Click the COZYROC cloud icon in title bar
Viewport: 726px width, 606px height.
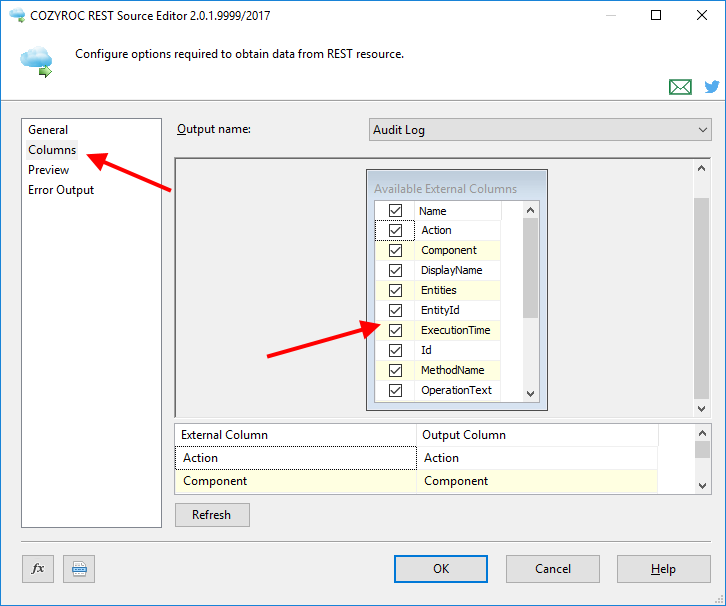click(18, 15)
